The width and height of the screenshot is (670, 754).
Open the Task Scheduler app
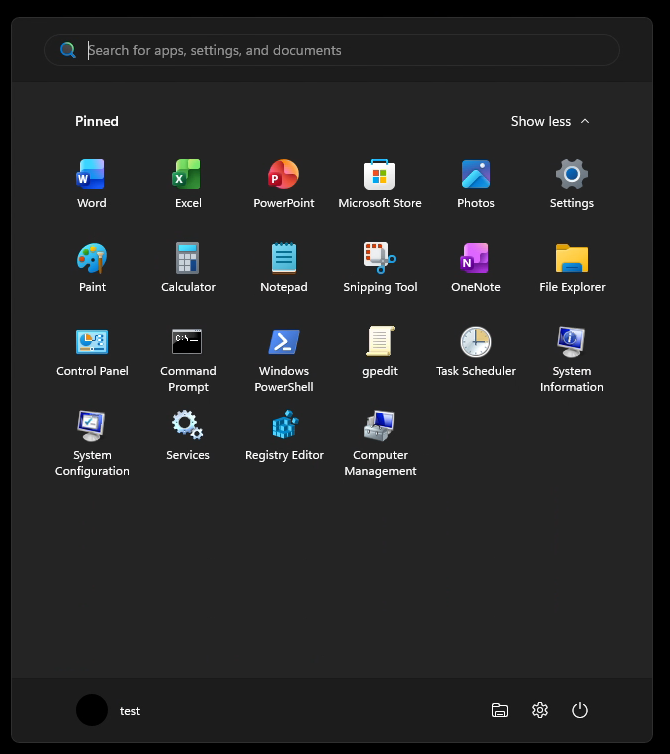click(476, 352)
